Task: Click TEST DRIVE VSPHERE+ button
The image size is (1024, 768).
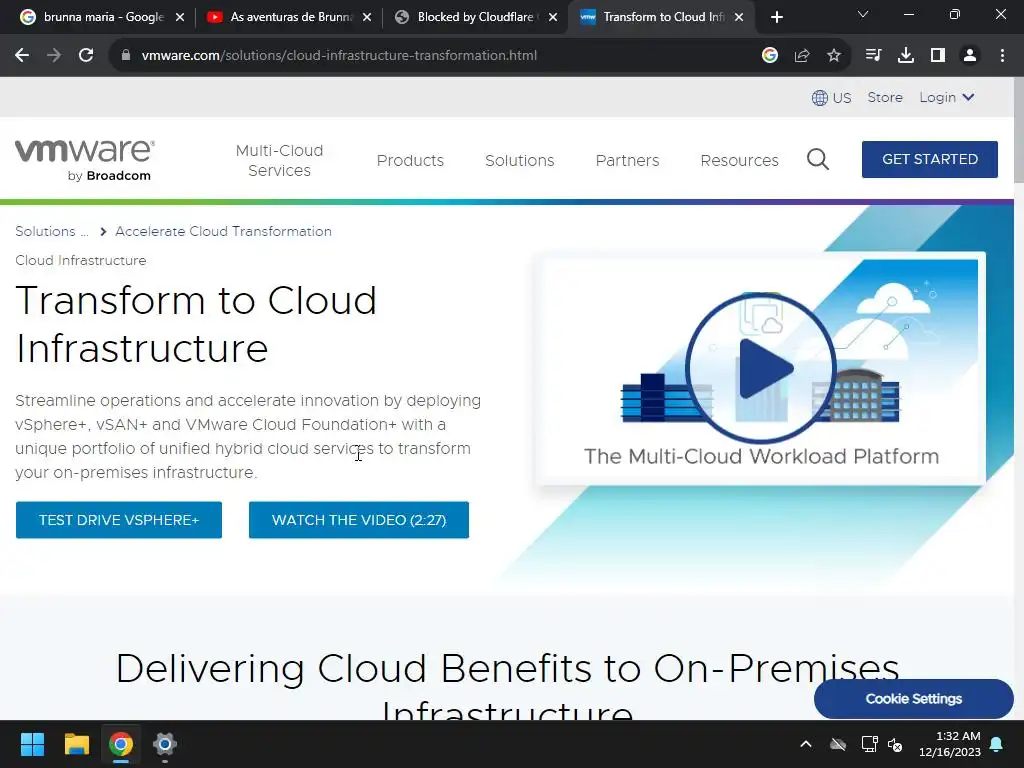Action: coord(119,520)
